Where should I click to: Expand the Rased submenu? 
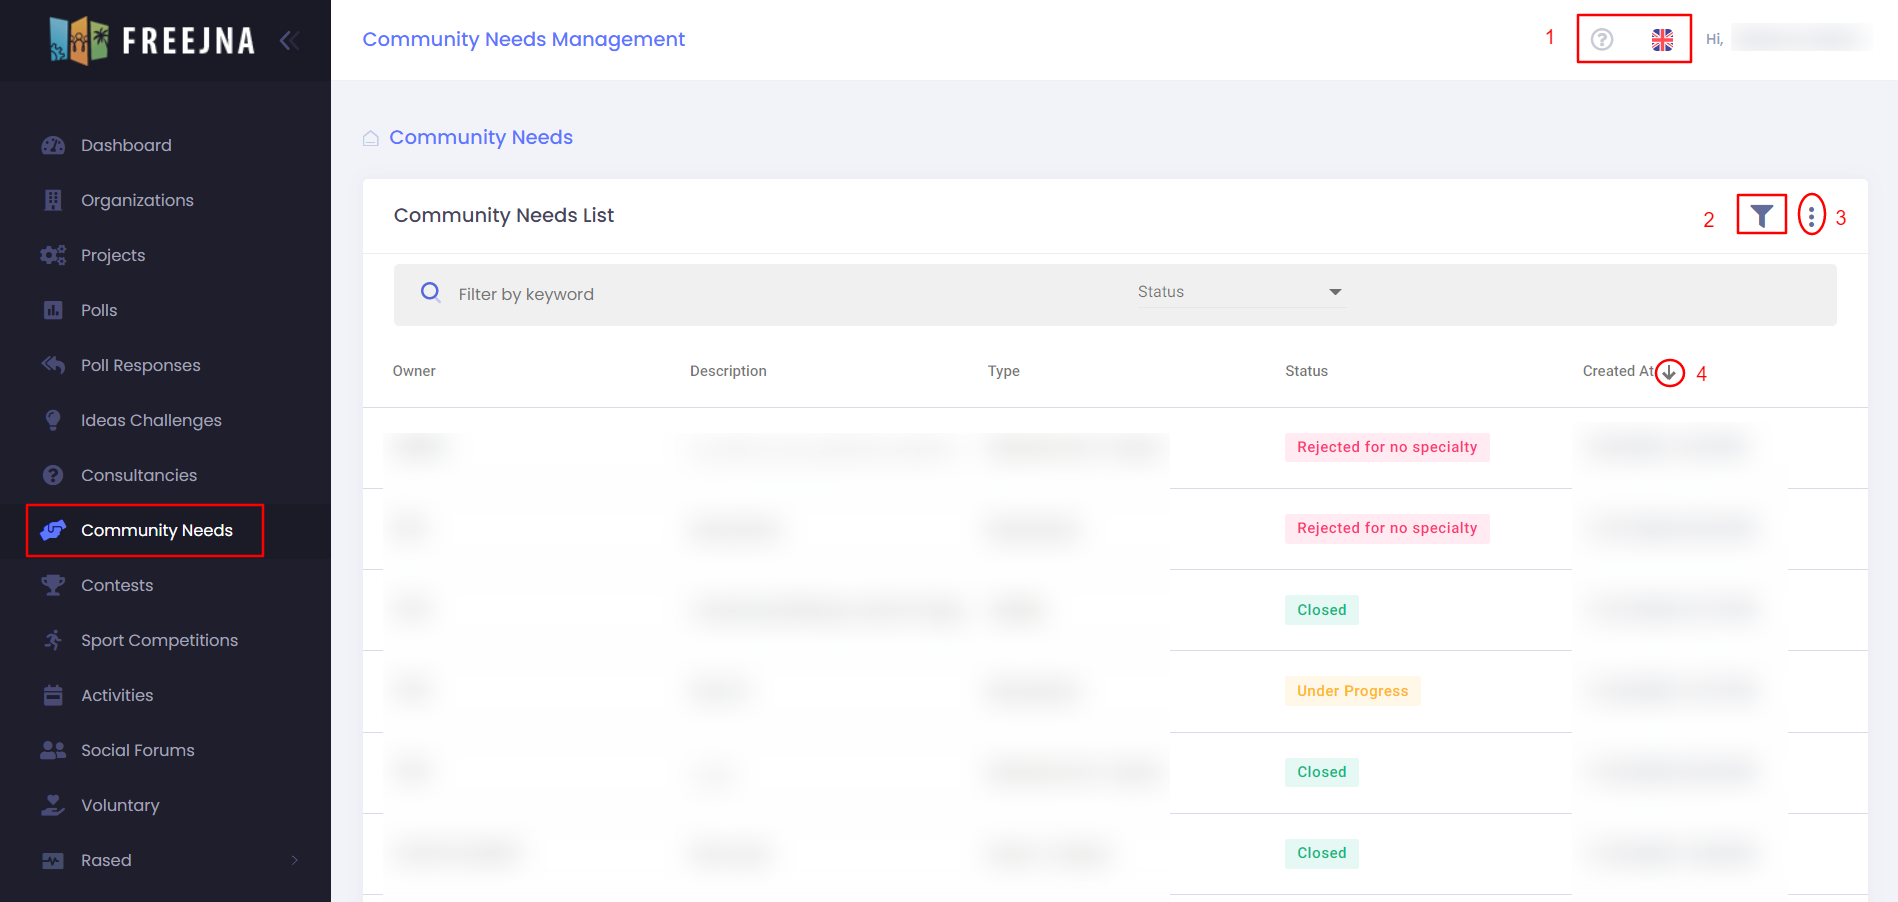coord(294,860)
